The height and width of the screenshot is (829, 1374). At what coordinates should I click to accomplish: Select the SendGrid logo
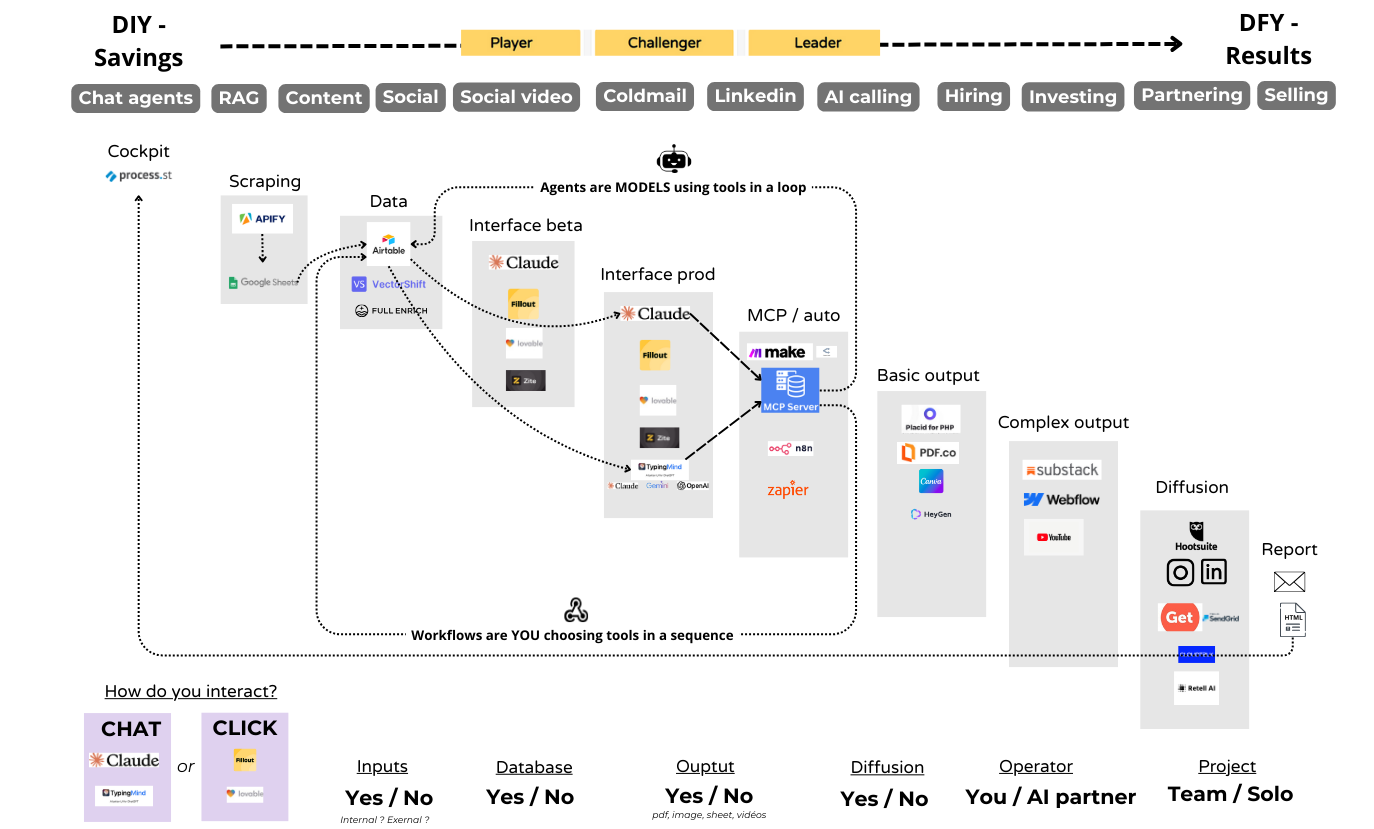click(1221, 618)
